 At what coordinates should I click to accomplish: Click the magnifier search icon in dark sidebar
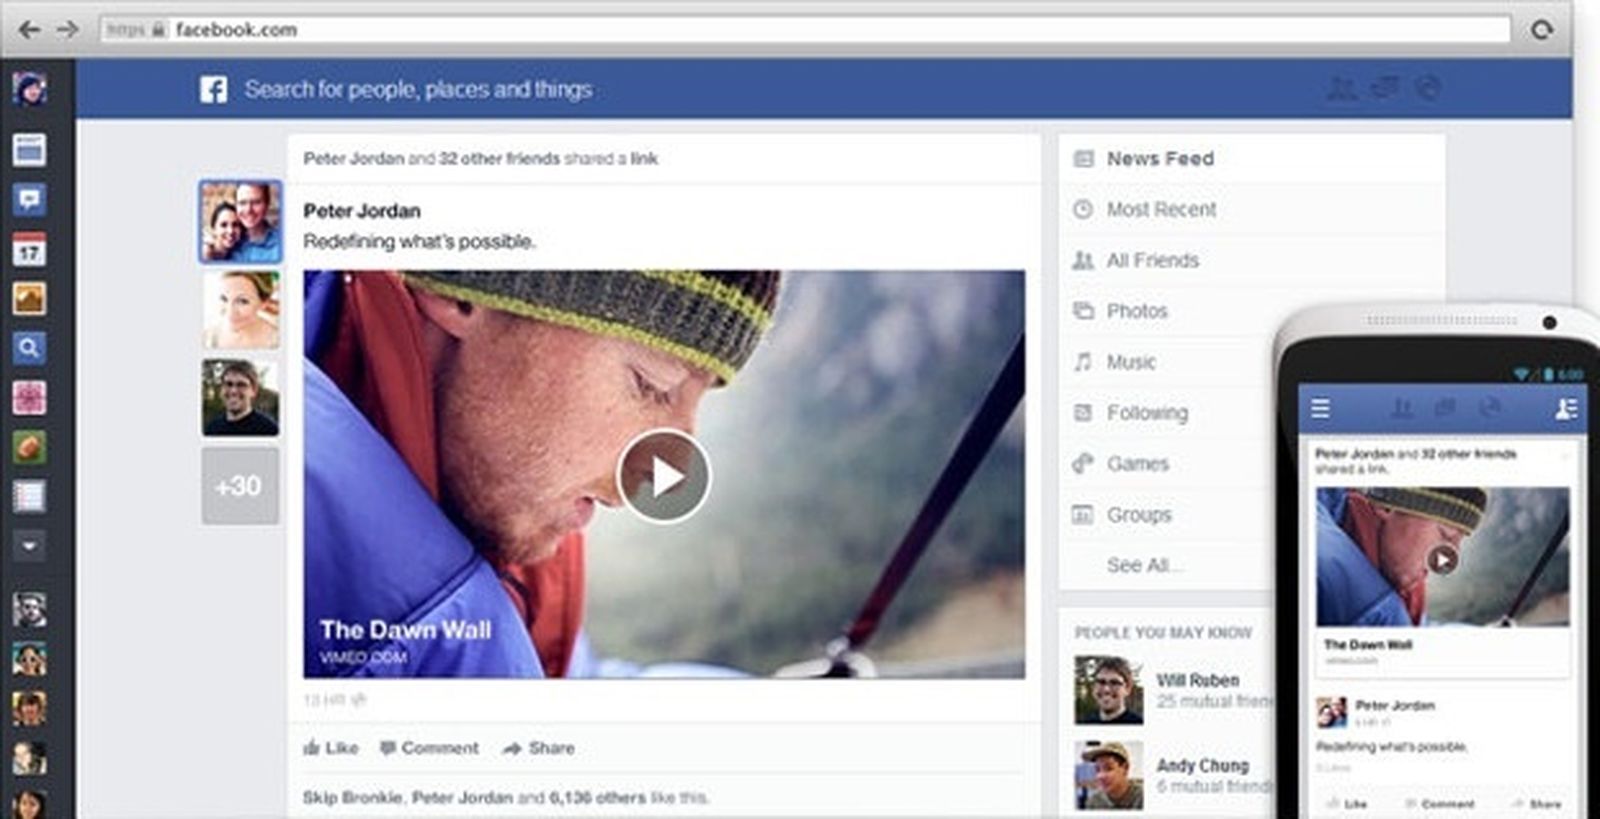pyautogui.click(x=29, y=348)
